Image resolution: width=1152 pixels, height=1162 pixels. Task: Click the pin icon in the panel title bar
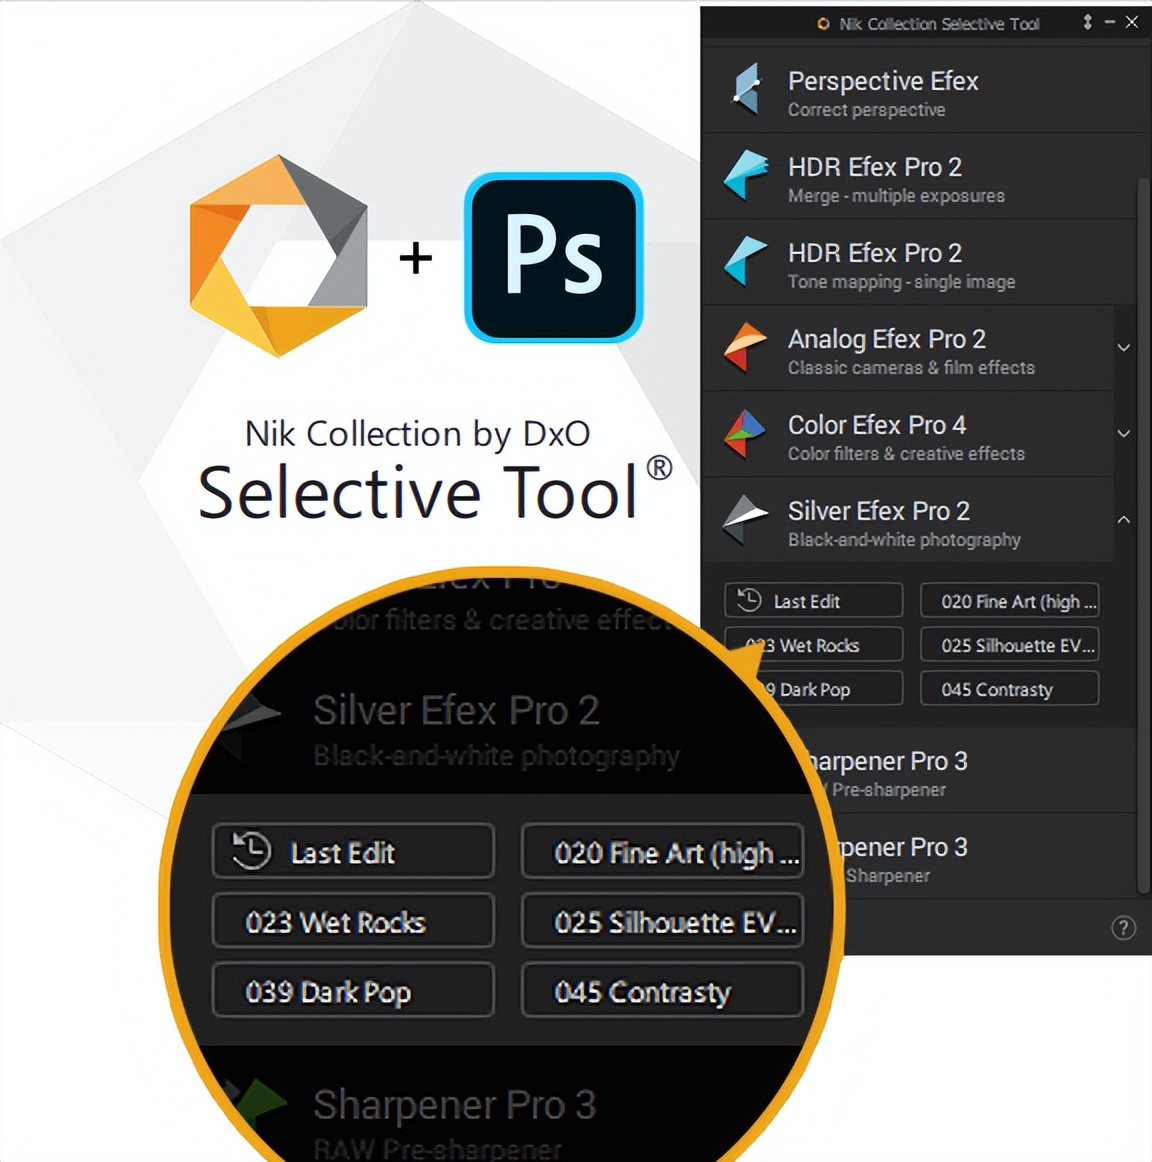[1087, 22]
